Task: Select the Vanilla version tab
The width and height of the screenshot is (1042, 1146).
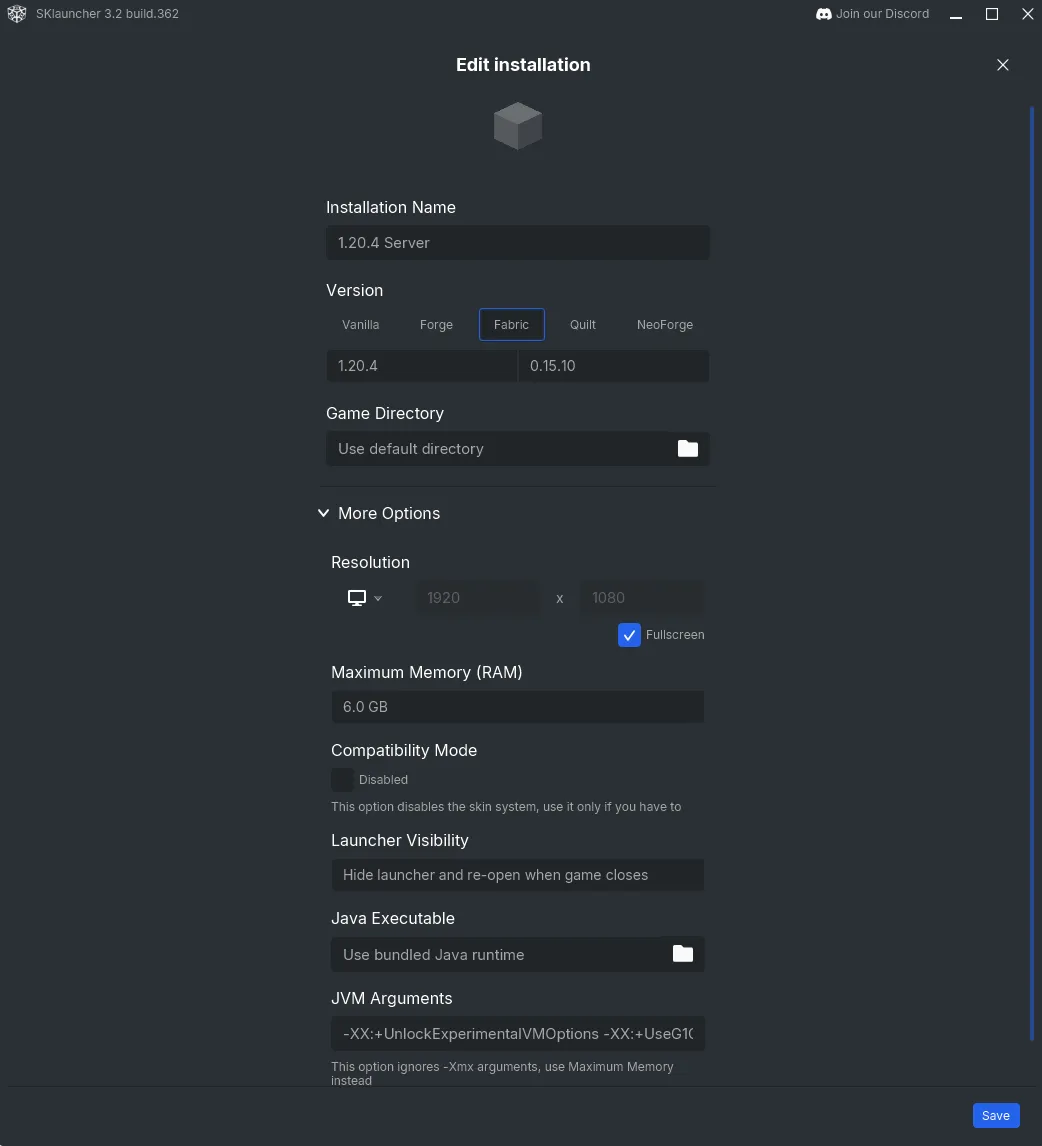Action: (360, 325)
